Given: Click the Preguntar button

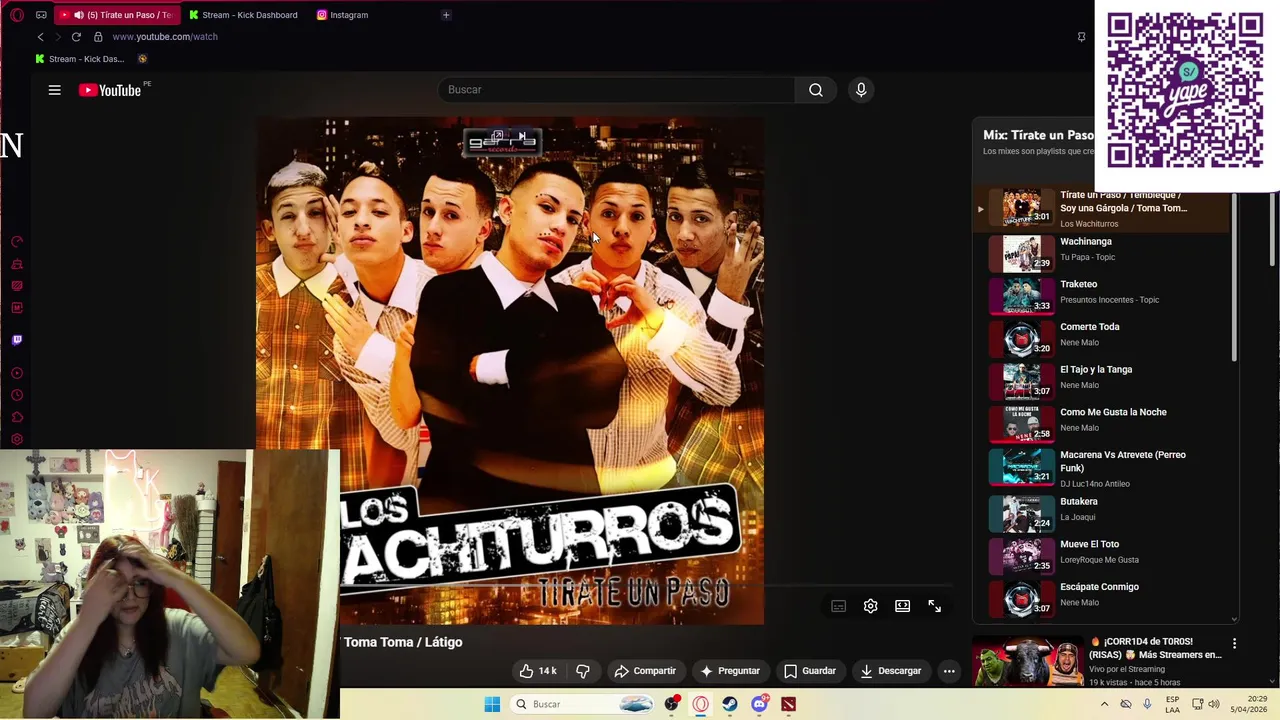Looking at the screenshot, I should click(x=730, y=671).
